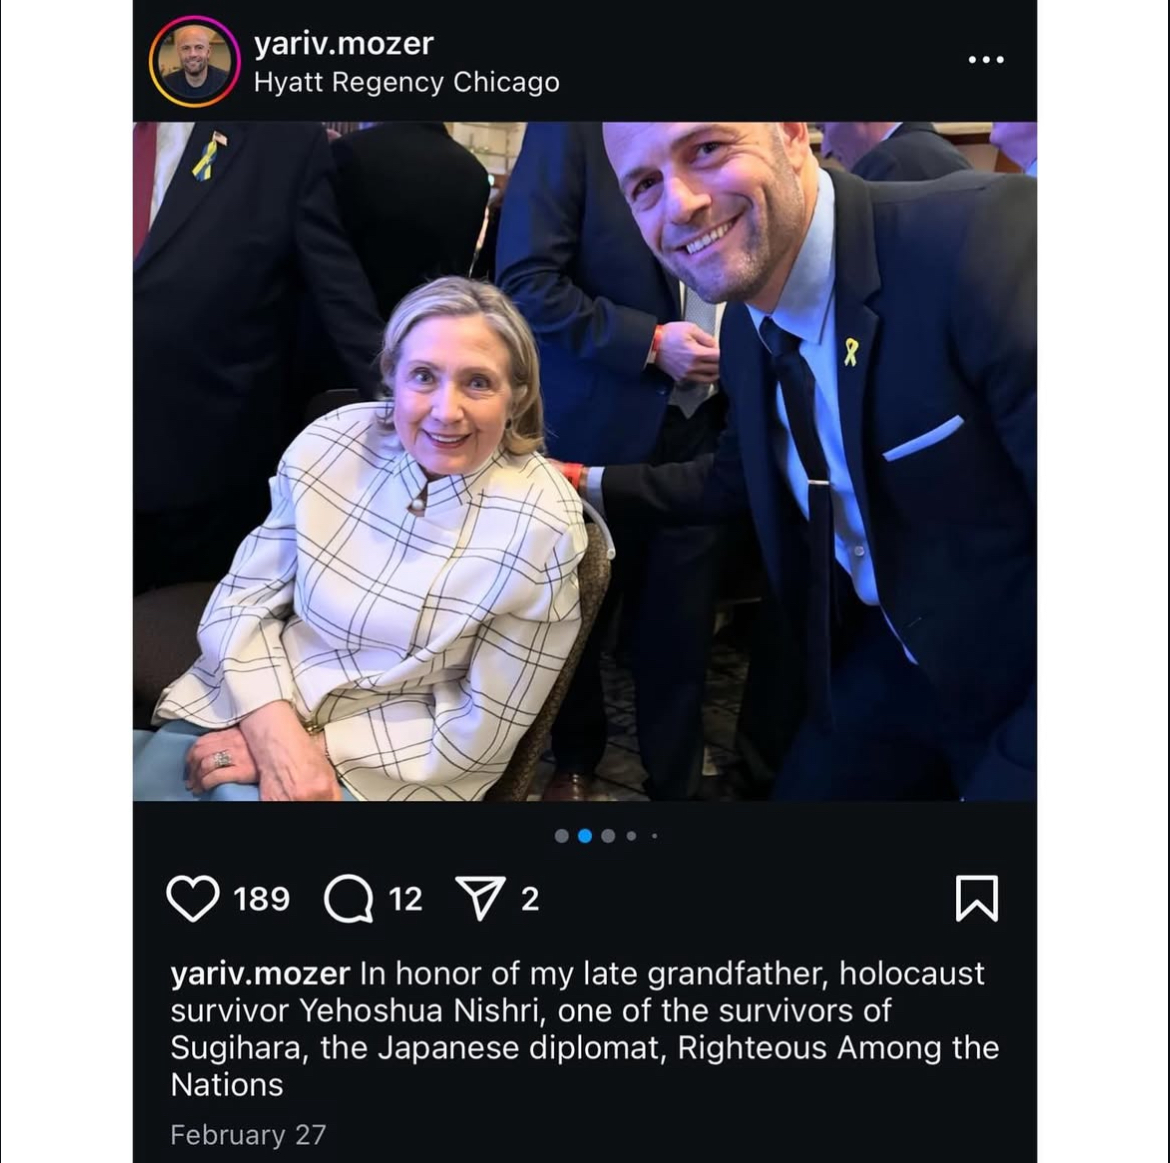Tap the share count number 2

[530, 899]
